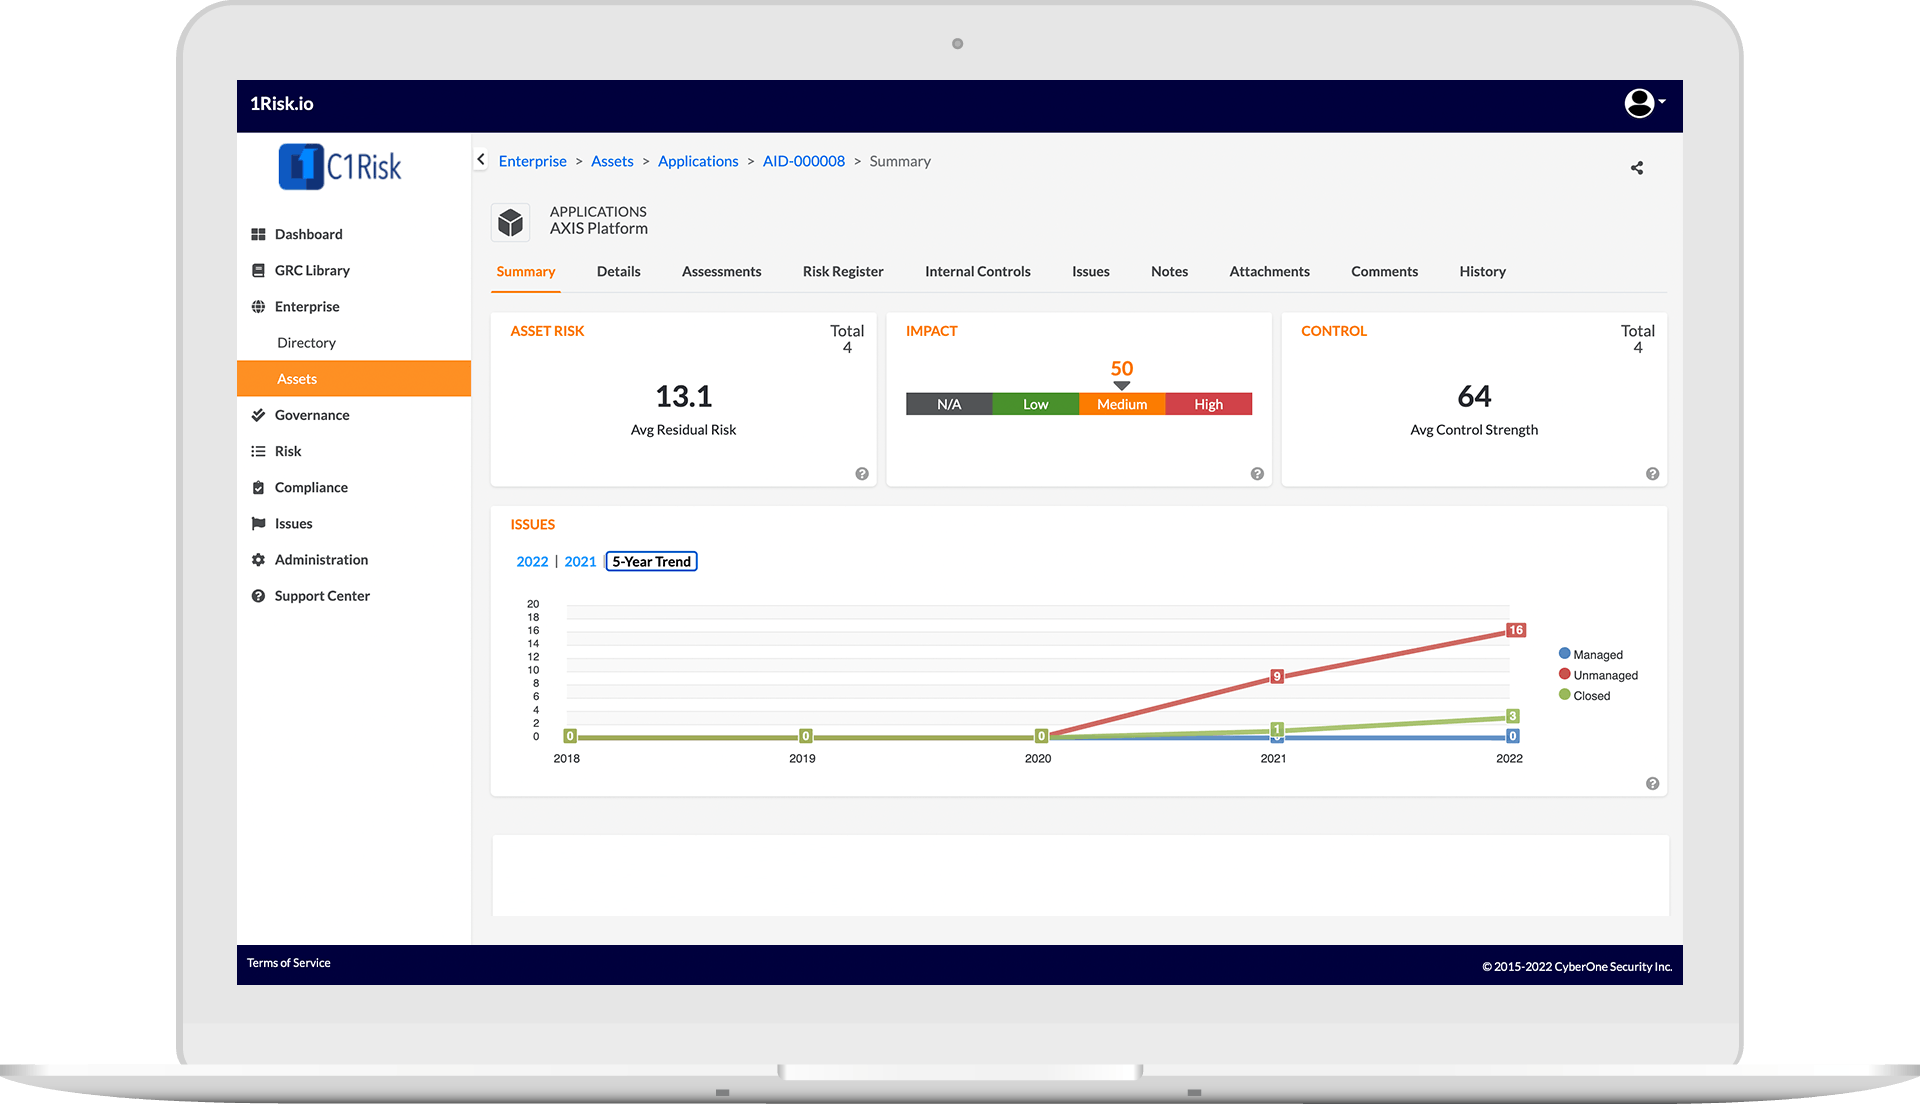
Task: Open Administration via the gear icon
Action: click(258, 560)
